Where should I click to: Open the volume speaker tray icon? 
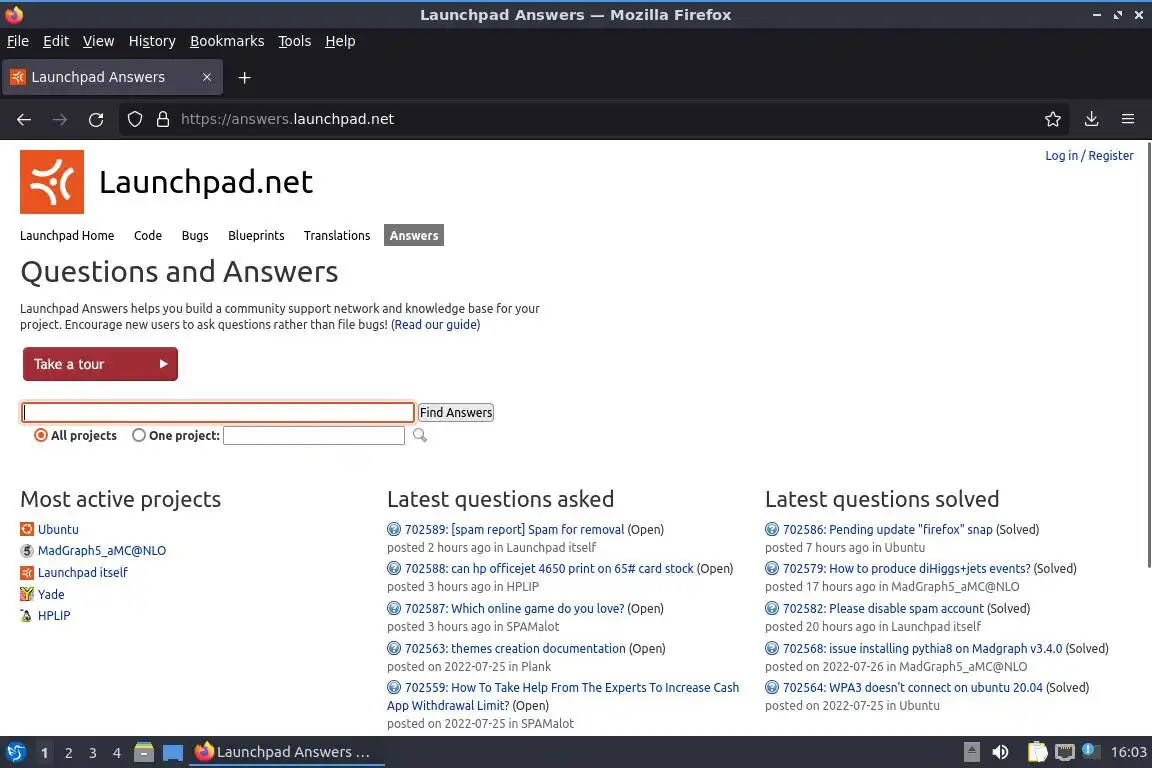click(1000, 752)
